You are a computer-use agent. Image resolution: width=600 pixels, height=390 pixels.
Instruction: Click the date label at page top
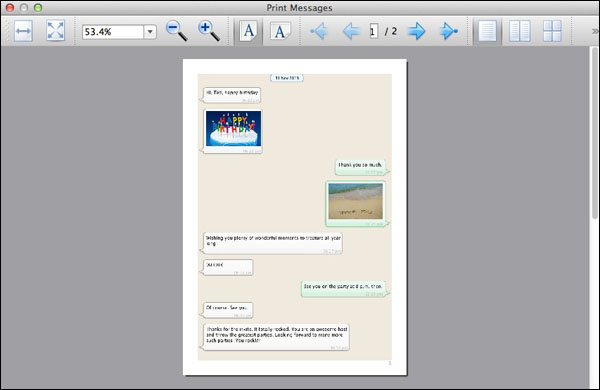point(287,78)
